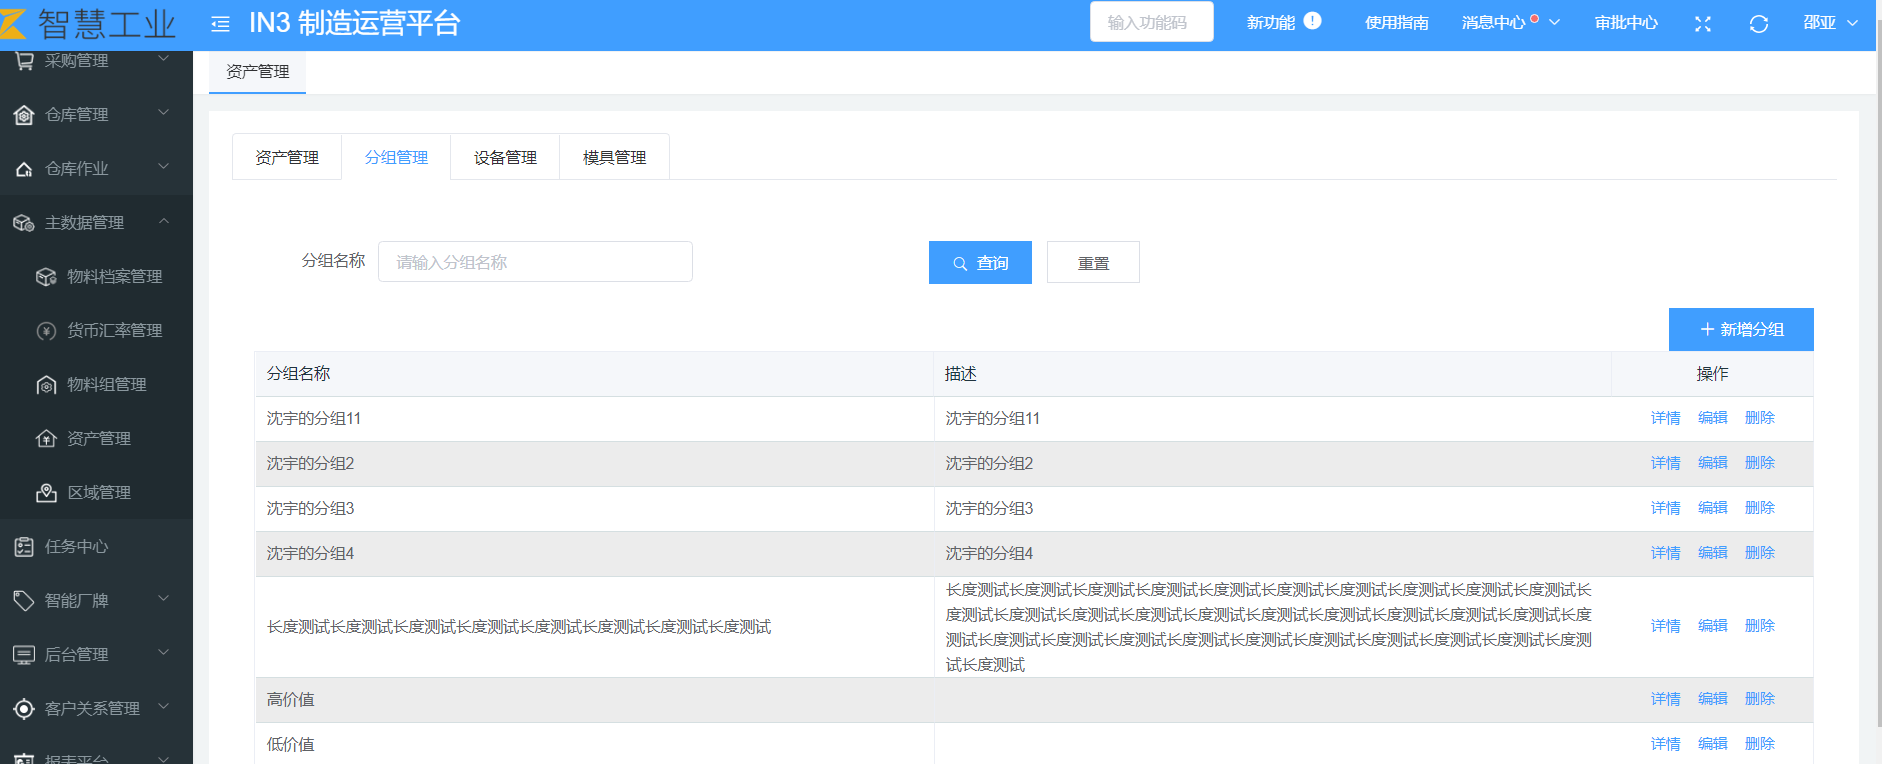Switch to the 模具管理 tab
The image size is (1882, 764).
[614, 158]
